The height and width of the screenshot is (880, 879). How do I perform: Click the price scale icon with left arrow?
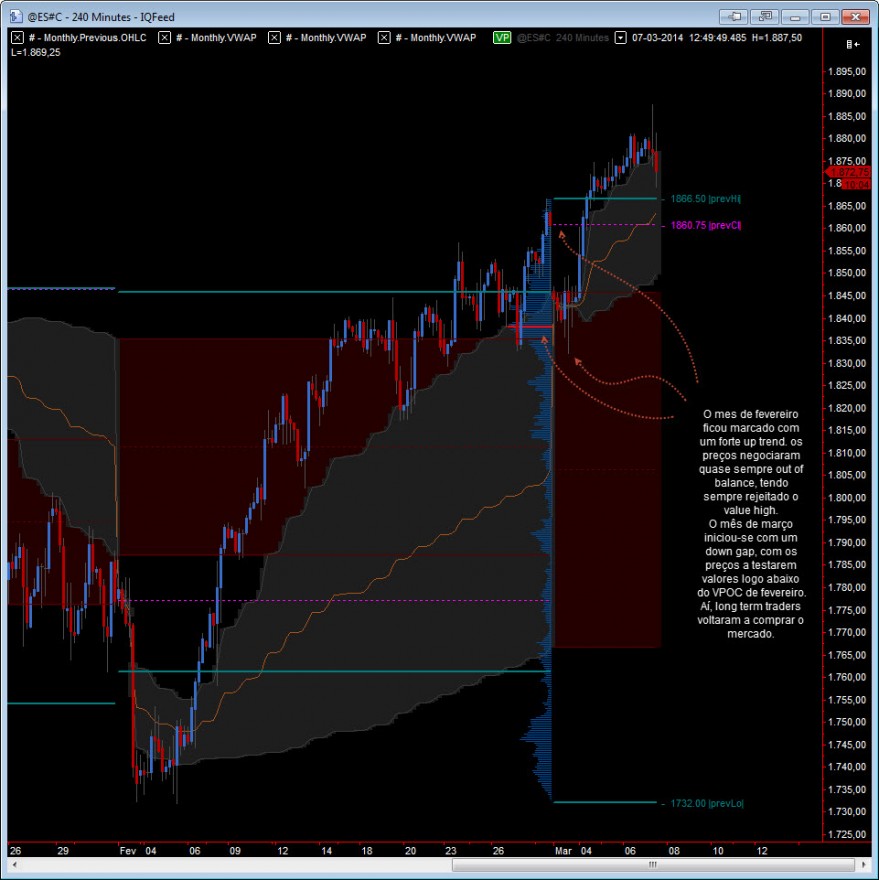tap(853, 44)
